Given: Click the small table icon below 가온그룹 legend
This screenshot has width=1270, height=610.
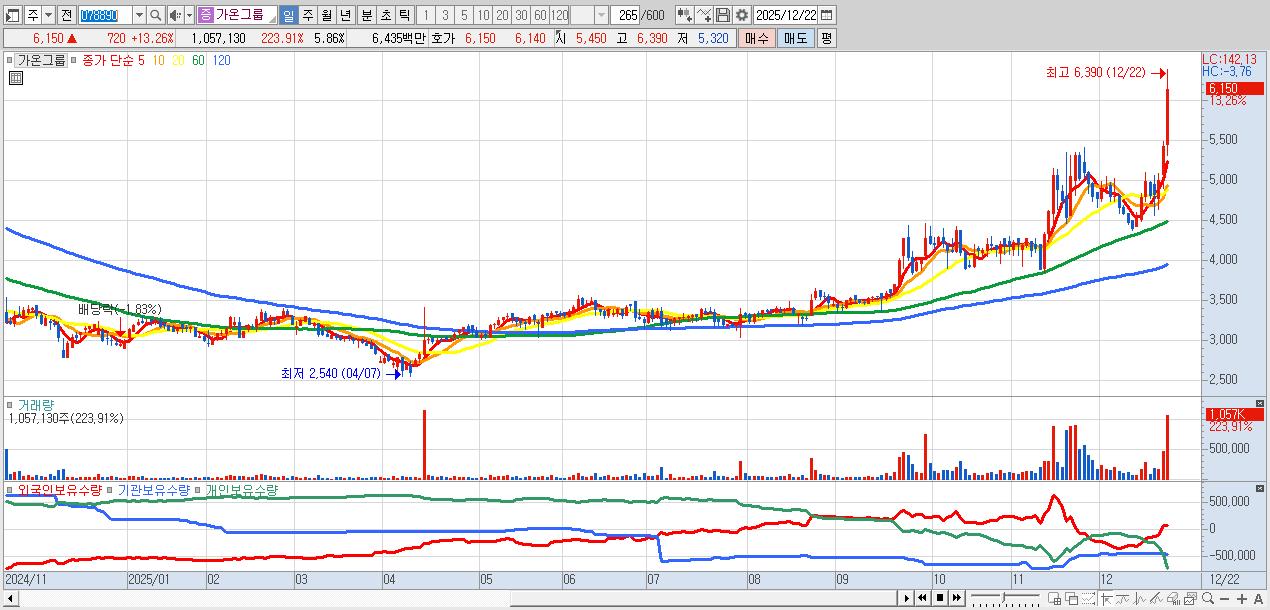Looking at the screenshot, I should pyautogui.click(x=15, y=78).
